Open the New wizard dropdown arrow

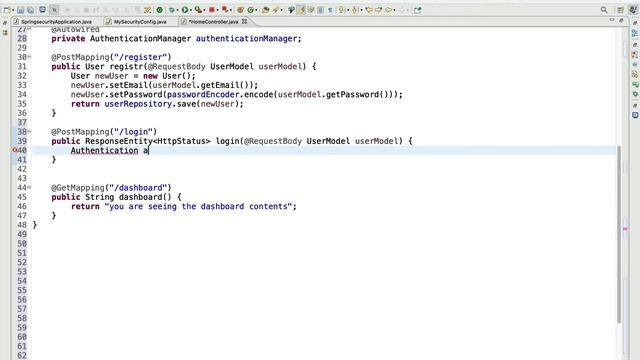click(x=13, y=10)
